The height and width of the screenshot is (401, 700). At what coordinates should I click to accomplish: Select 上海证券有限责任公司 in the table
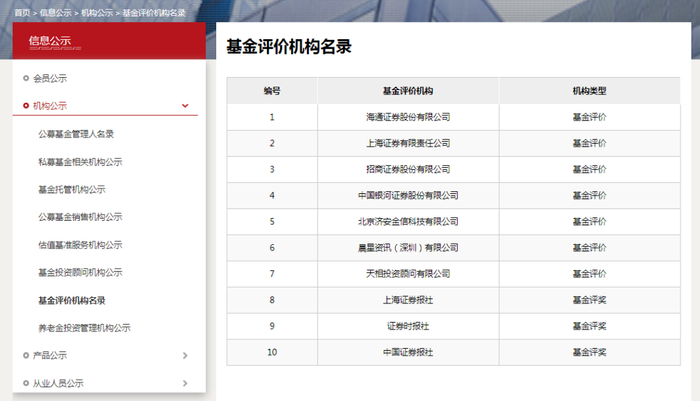coord(408,143)
